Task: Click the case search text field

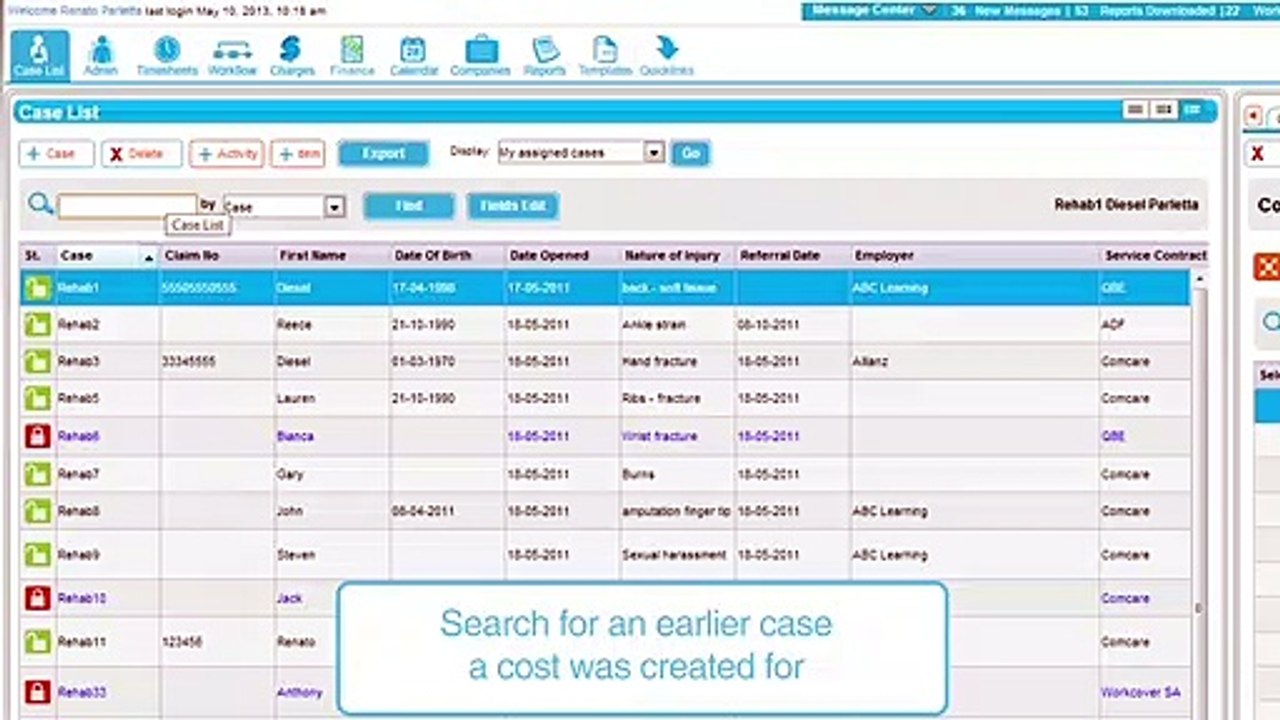Action: click(x=127, y=205)
